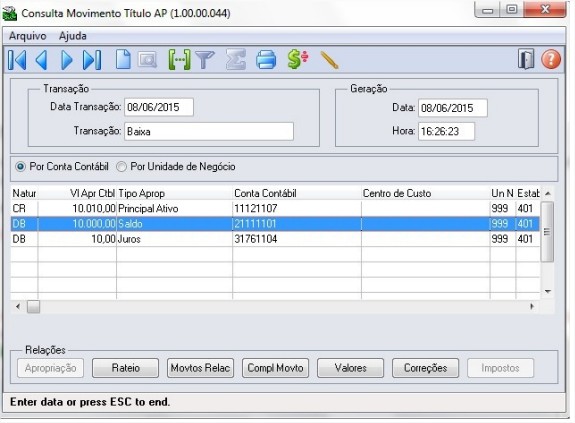Click the disabled Apropriação button
The image size is (575, 423).
click(51, 368)
